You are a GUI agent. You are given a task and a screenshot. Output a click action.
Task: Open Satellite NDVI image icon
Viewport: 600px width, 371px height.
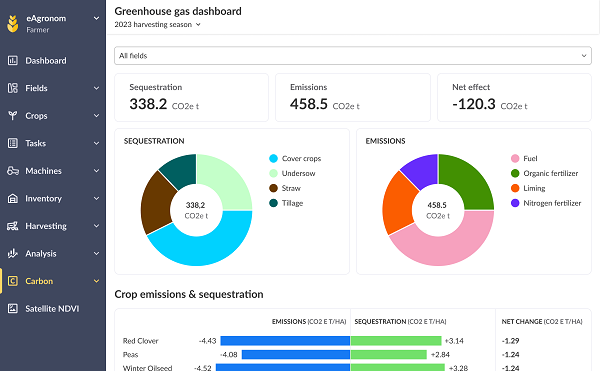(x=13, y=308)
